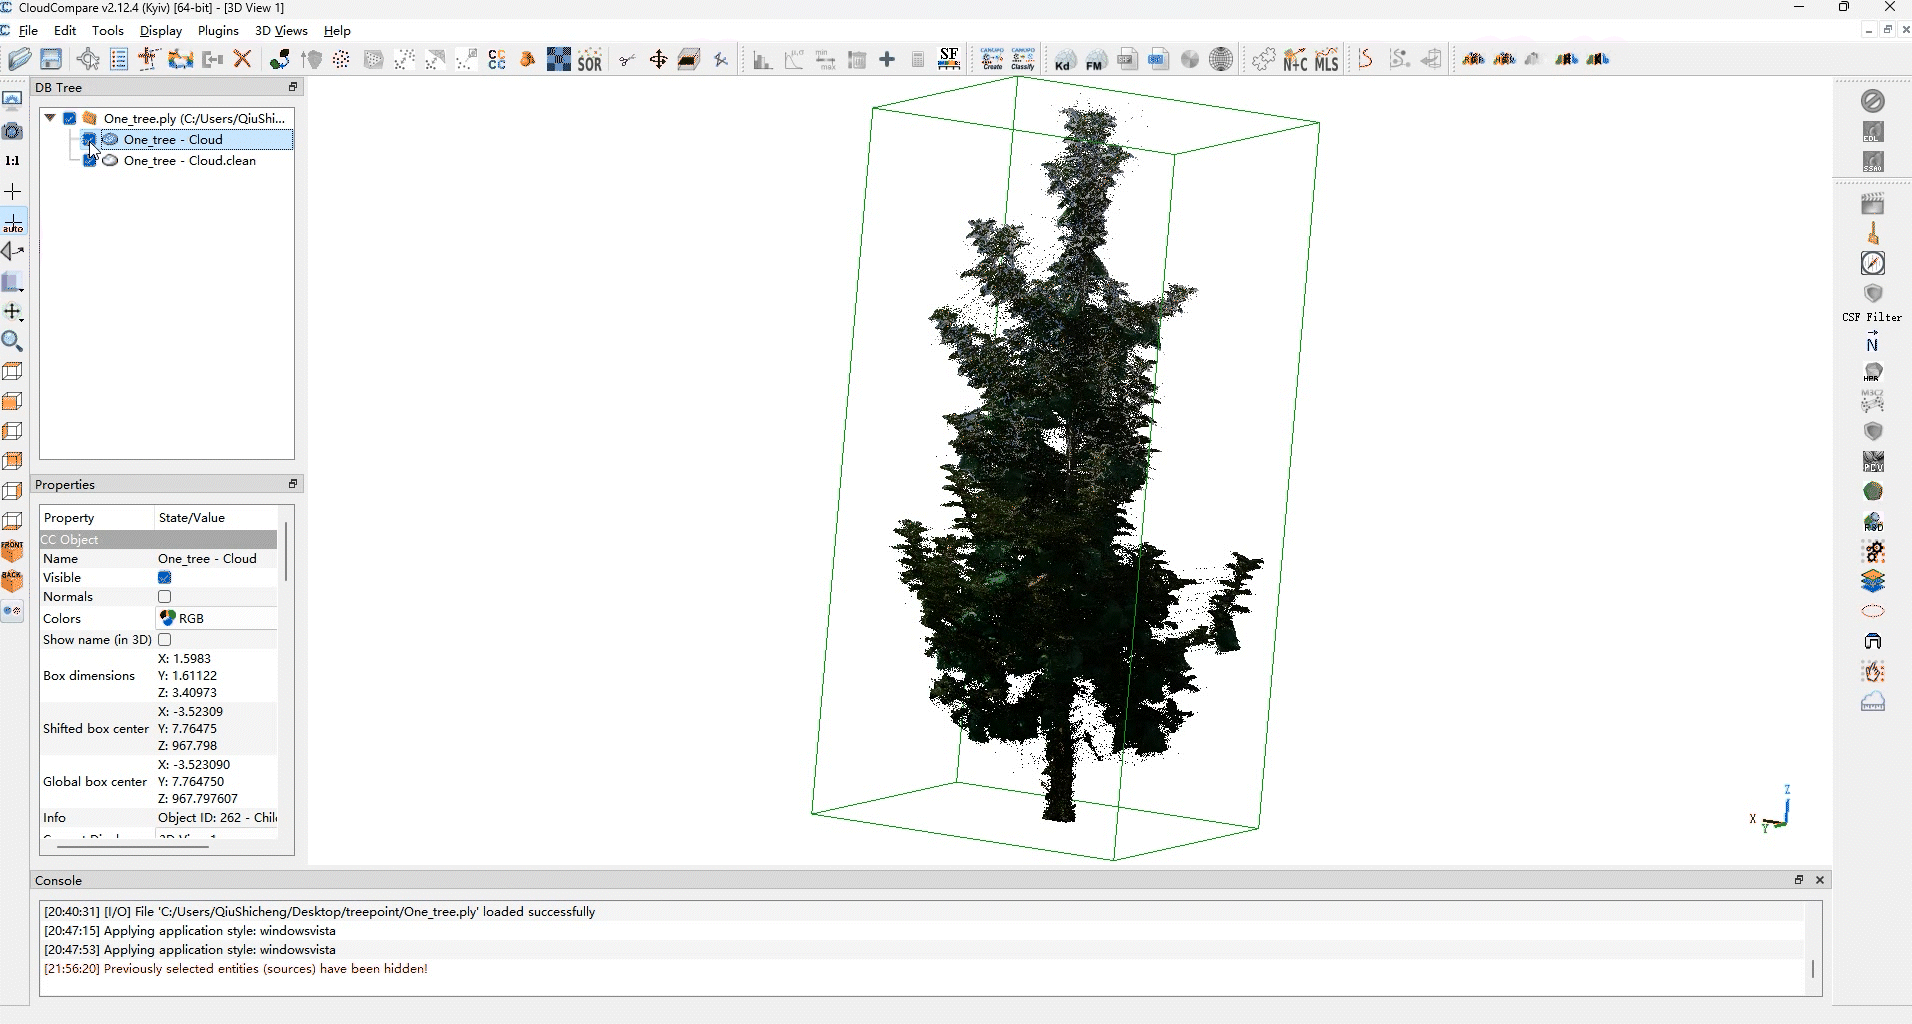The image size is (1912, 1024).
Task: Activate the Point picking tool
Action: tap(88, 60)
